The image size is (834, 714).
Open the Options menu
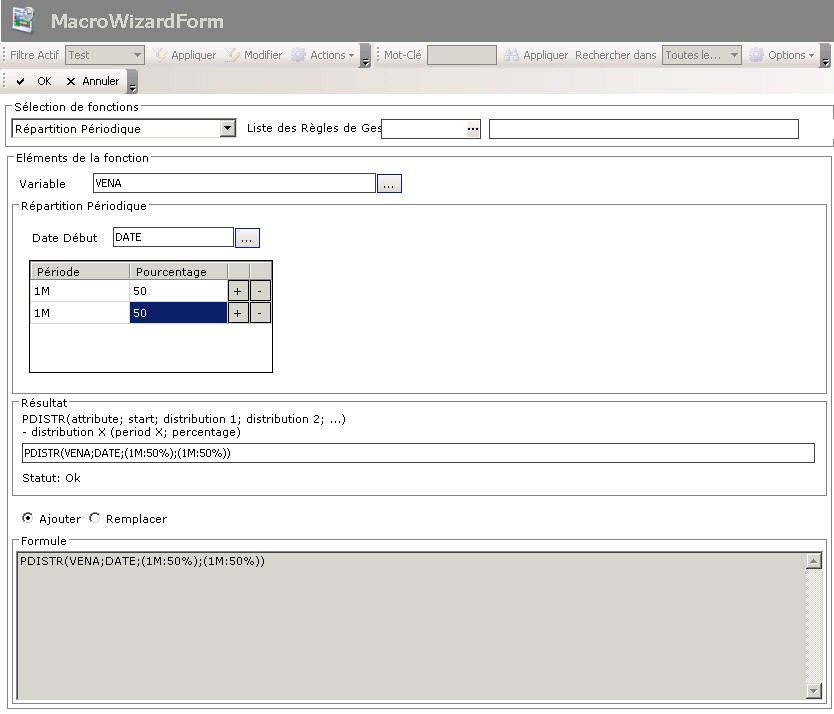pos(783,55)
